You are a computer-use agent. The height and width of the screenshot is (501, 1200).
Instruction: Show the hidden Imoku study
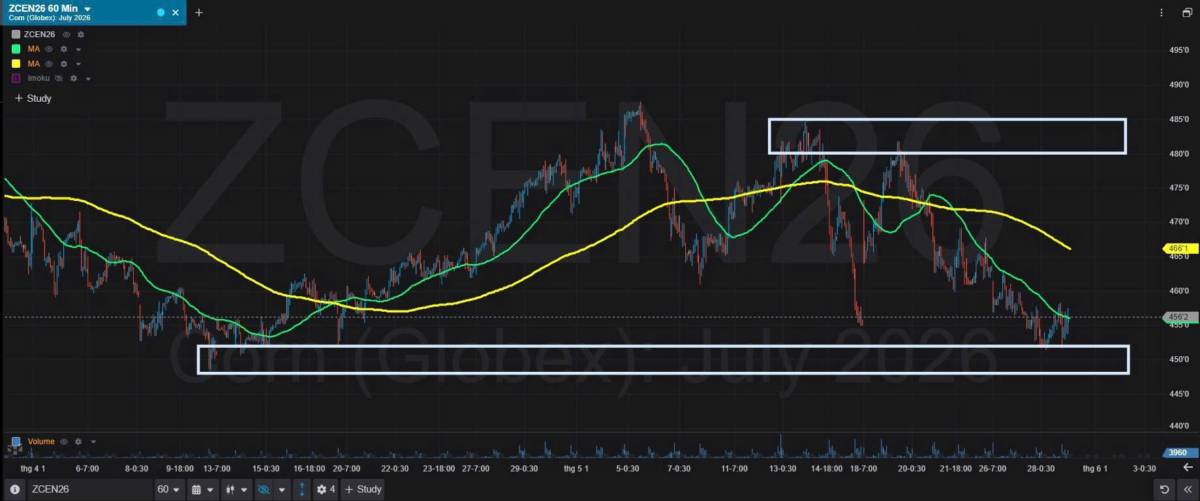pos(59,77)
